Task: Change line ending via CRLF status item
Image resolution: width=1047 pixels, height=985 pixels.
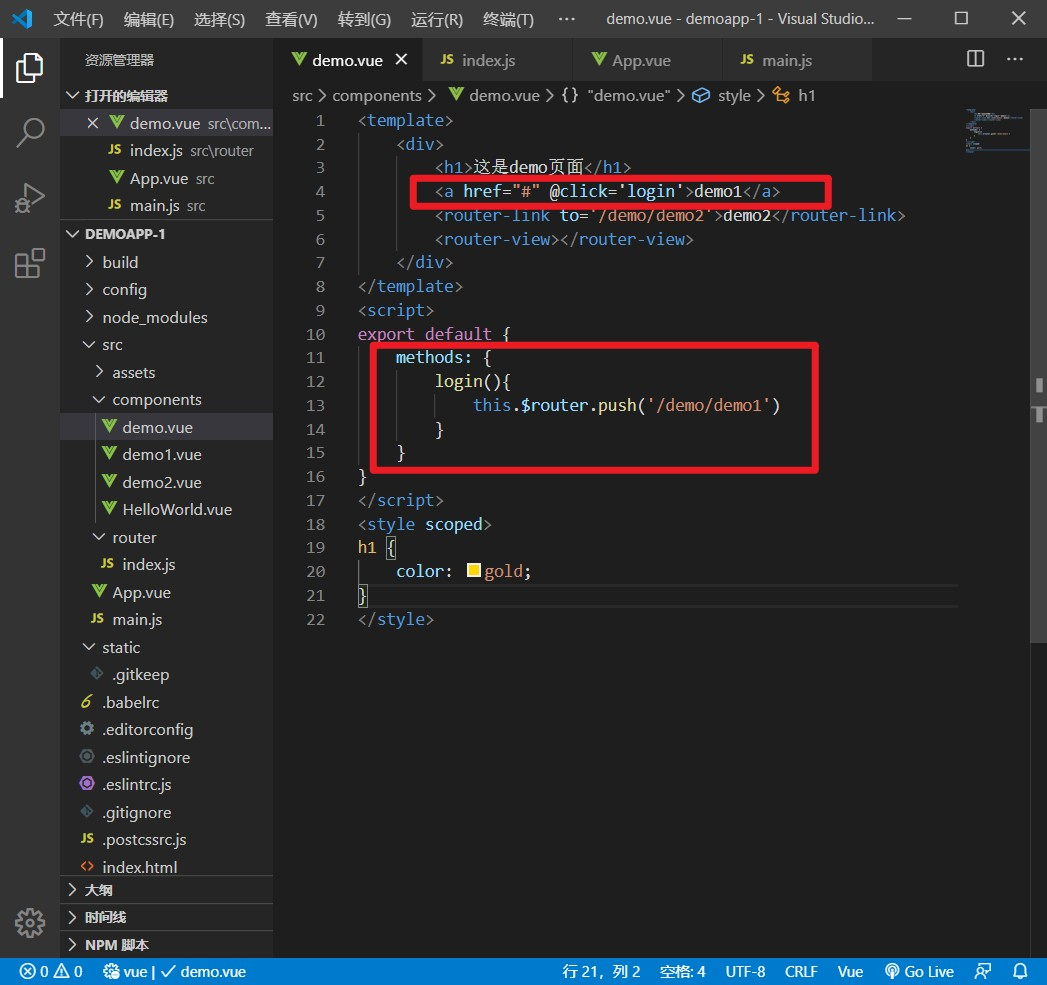Action: [801, 971]
